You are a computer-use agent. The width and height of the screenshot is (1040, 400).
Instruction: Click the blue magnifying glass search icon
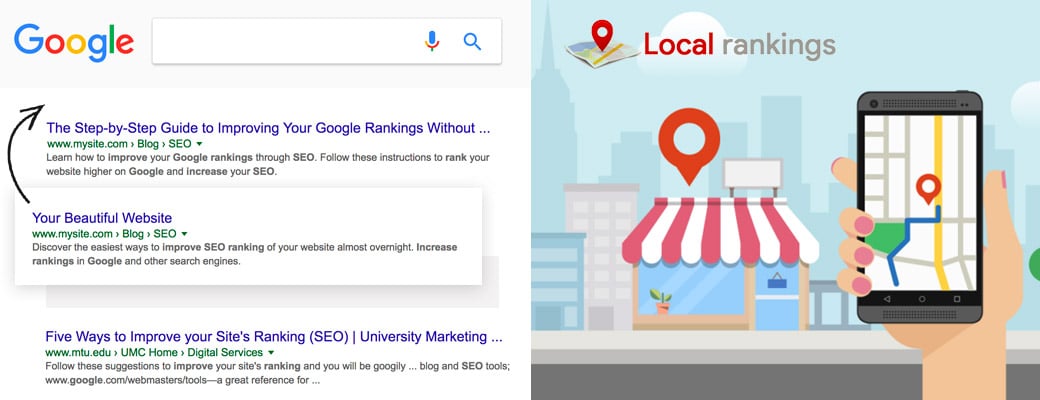point(472,41)
